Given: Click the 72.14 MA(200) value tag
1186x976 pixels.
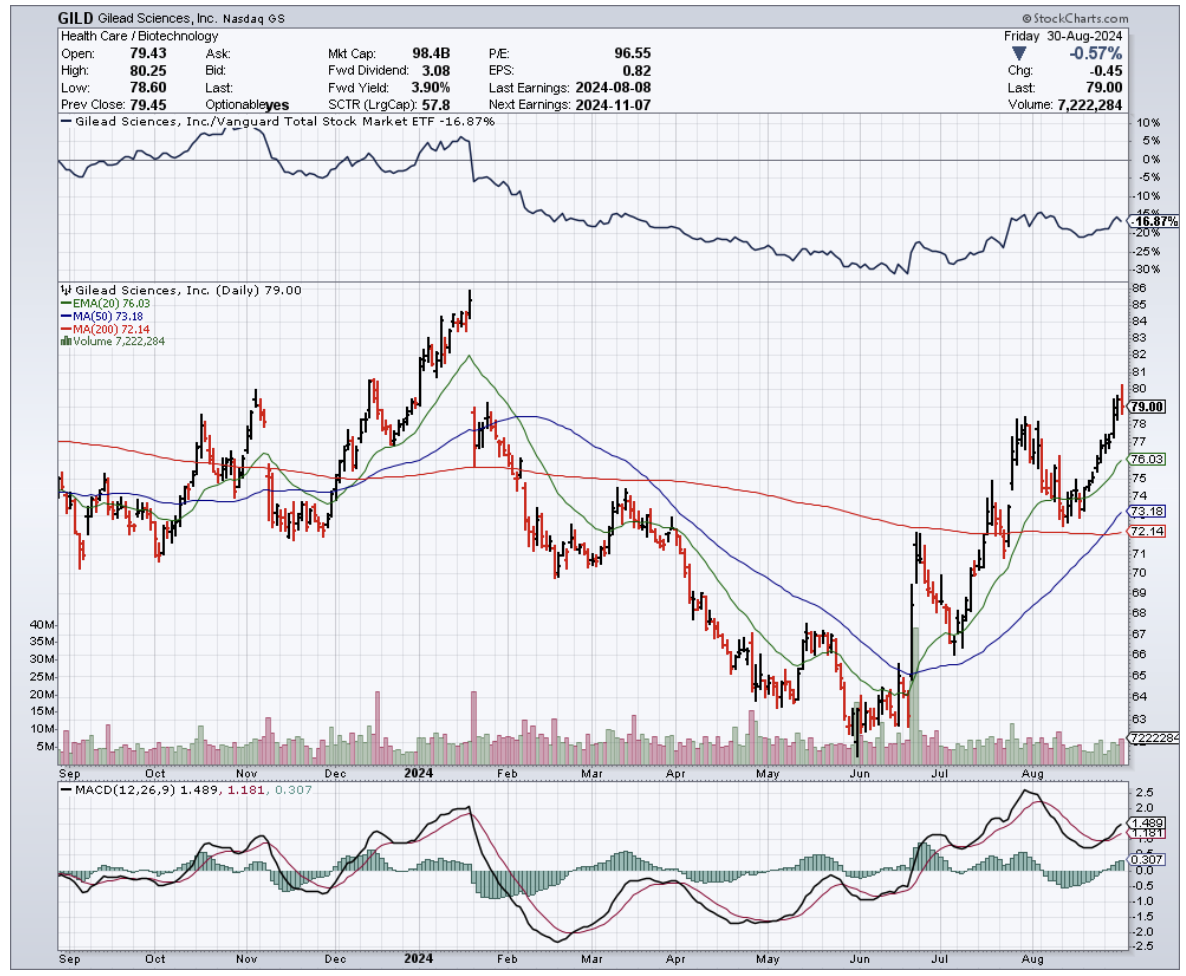Looking at the screenshot, I should coord(1144,530).
